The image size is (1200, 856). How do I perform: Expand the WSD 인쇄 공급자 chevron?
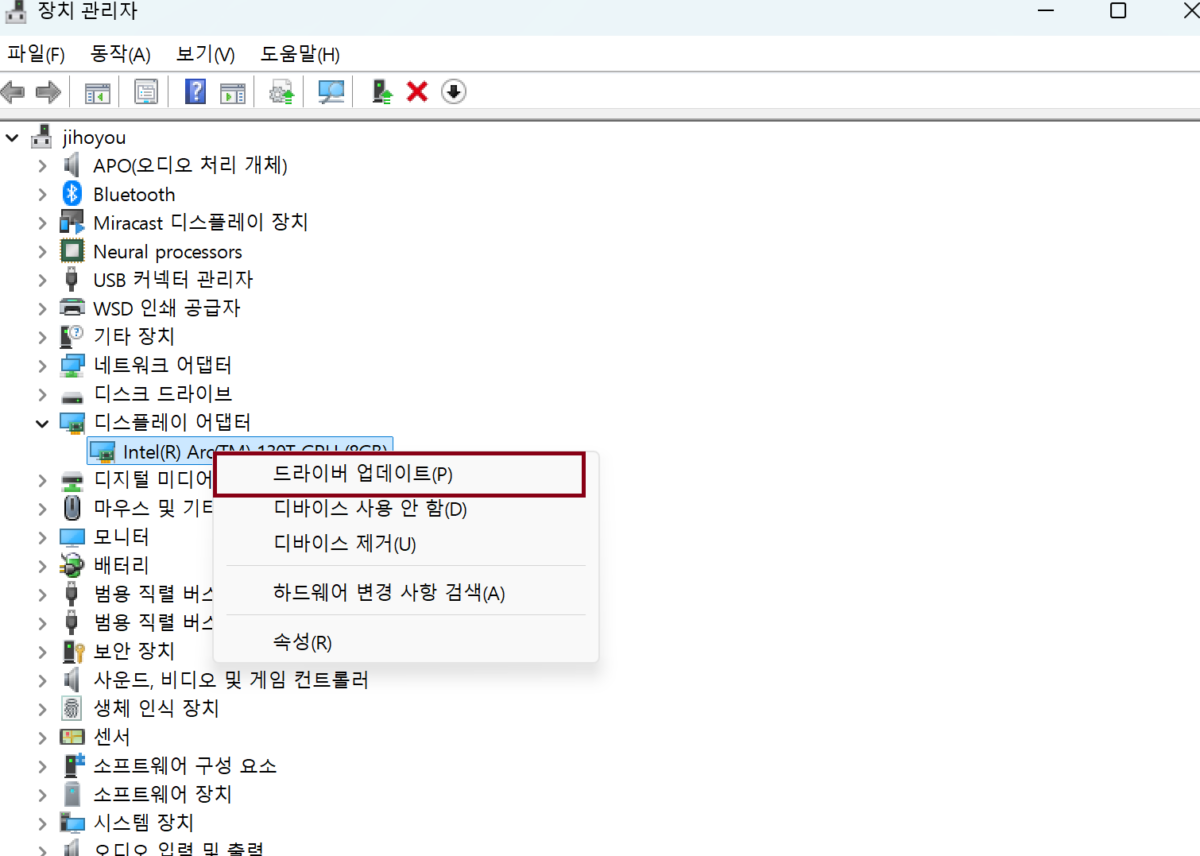(42, 308)
